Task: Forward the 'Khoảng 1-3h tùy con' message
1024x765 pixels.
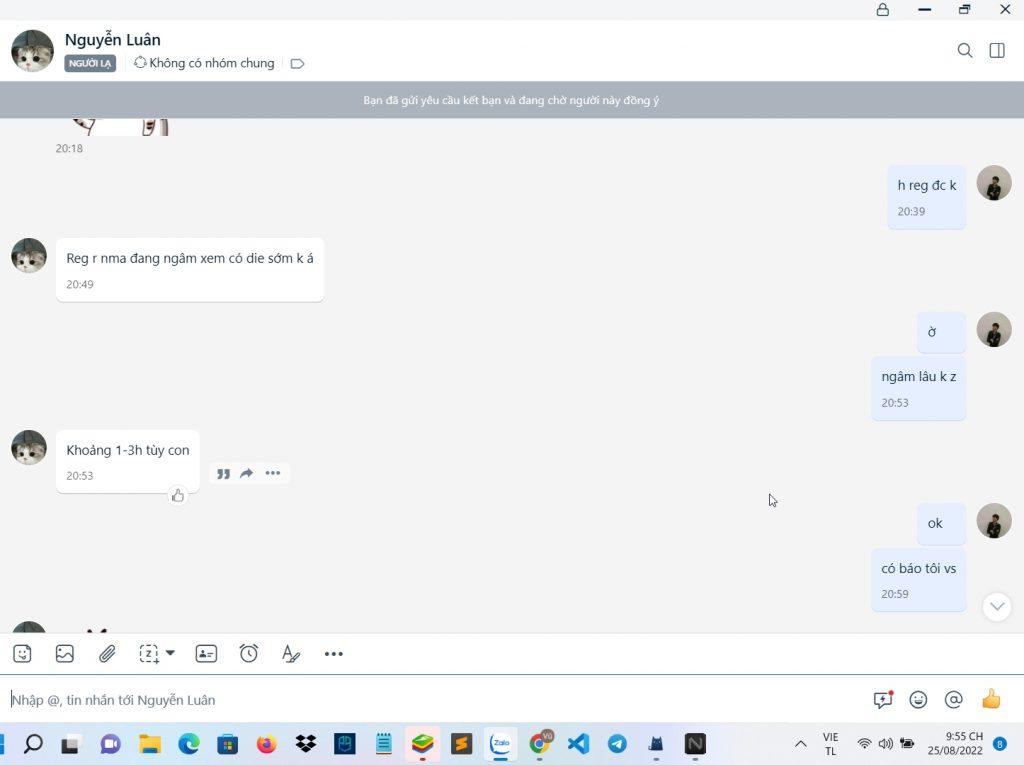Action: [x=247, y=473]
